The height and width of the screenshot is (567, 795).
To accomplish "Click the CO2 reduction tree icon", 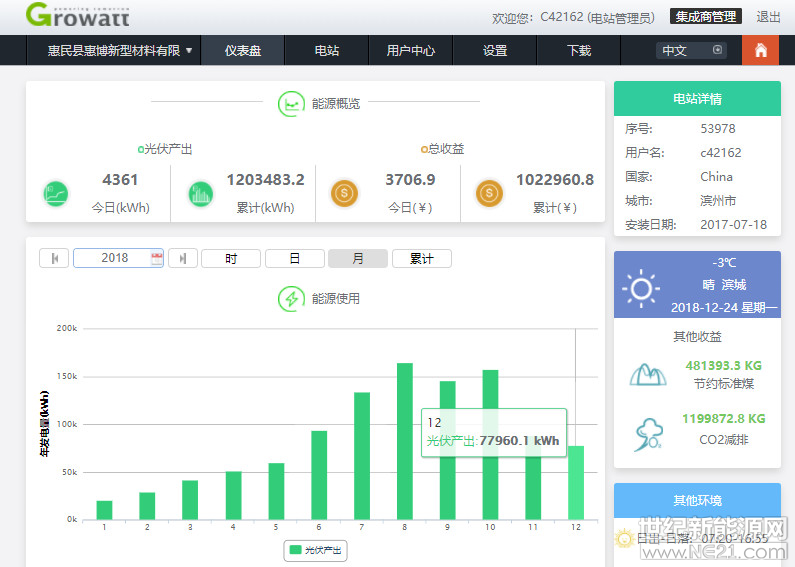I will click(x=648, y=432).
